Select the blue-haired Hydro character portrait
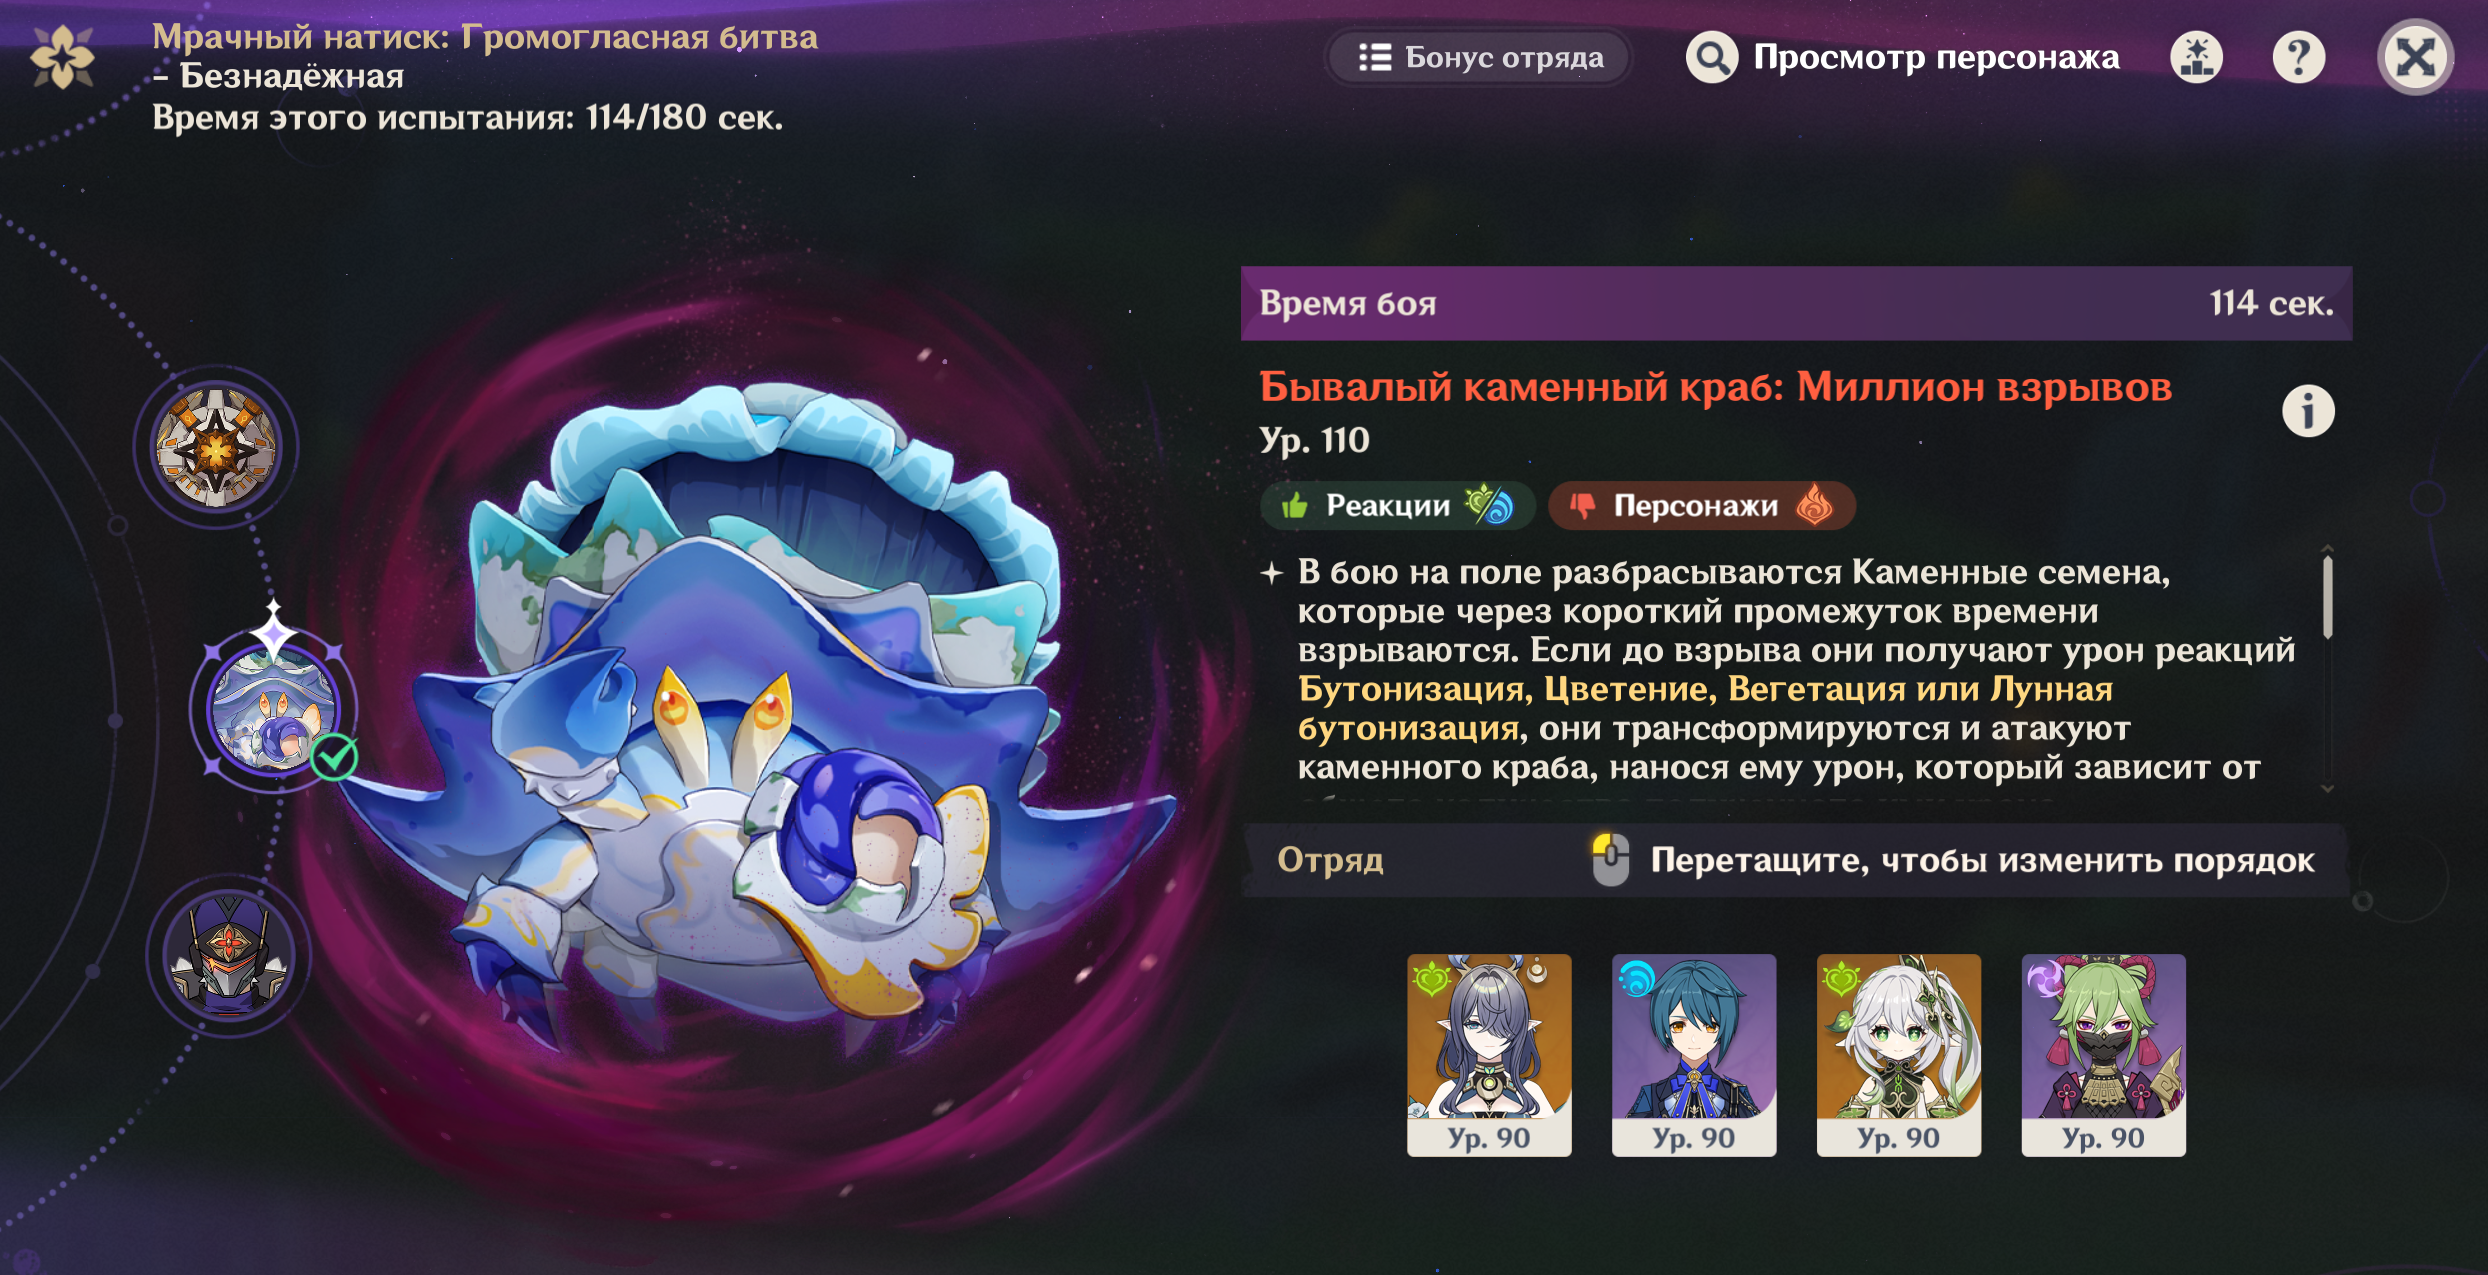 [x=1694, y=1055]
